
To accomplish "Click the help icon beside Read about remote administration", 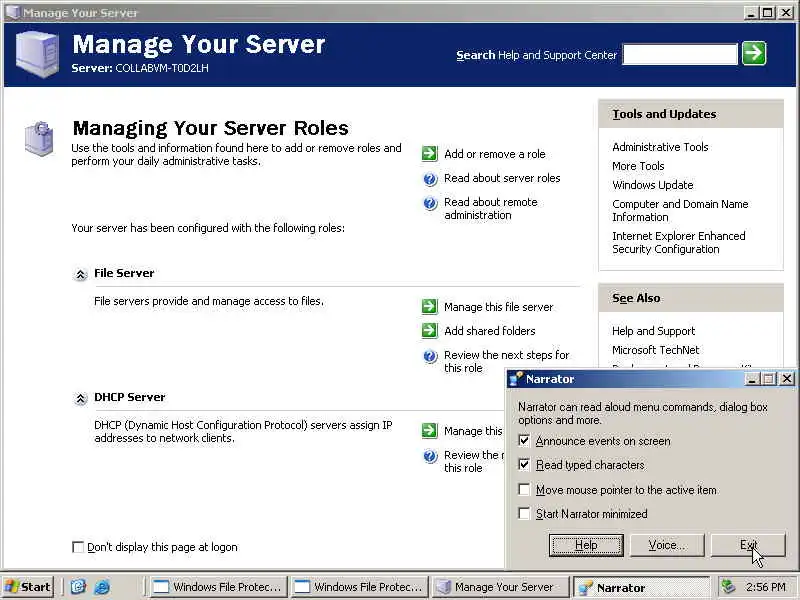I will pyautogui.click(x=430, y=203).
